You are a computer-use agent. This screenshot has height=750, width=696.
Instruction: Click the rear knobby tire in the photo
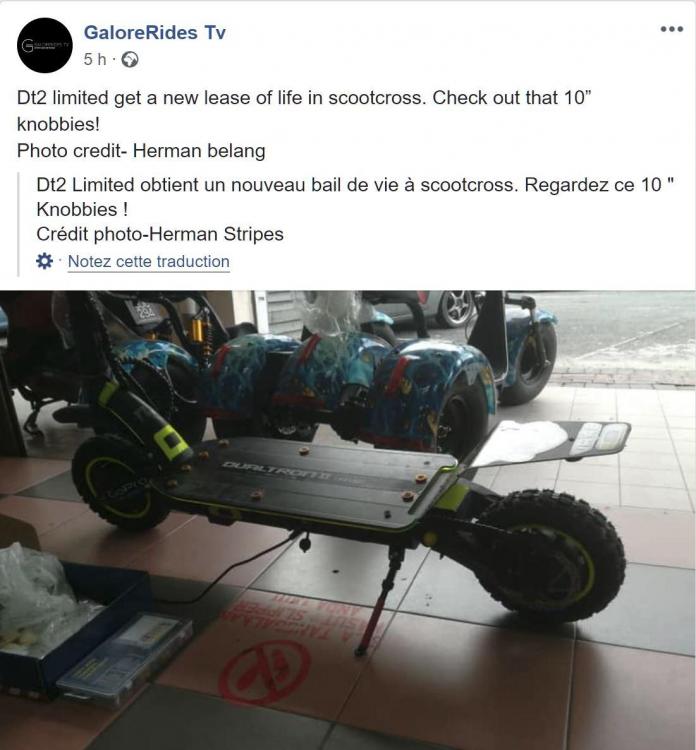coord(552,556)
